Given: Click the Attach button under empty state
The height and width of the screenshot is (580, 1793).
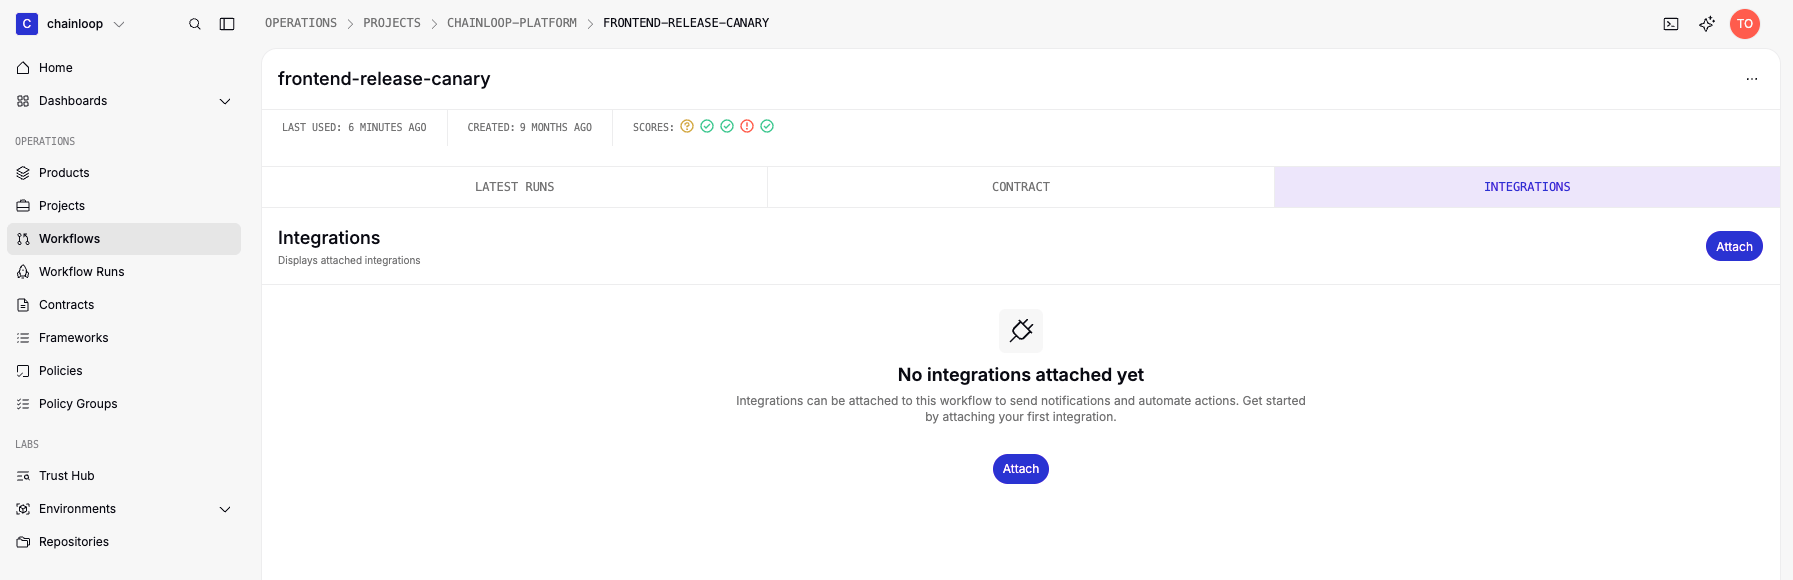Looking at the screenshot, I should click(x=1021, y=469).
